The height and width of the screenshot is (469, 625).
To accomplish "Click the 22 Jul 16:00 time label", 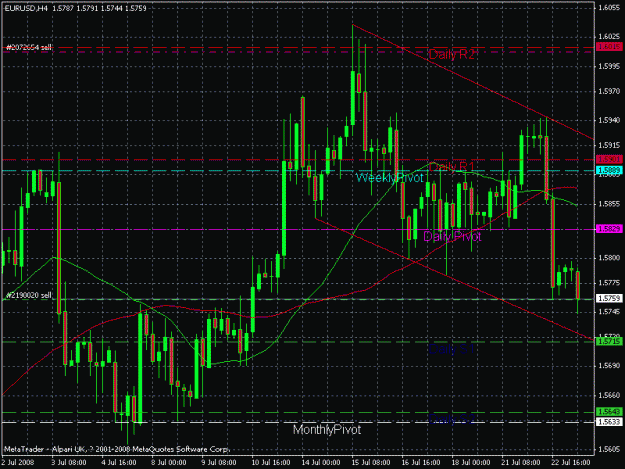I will 570,463.
